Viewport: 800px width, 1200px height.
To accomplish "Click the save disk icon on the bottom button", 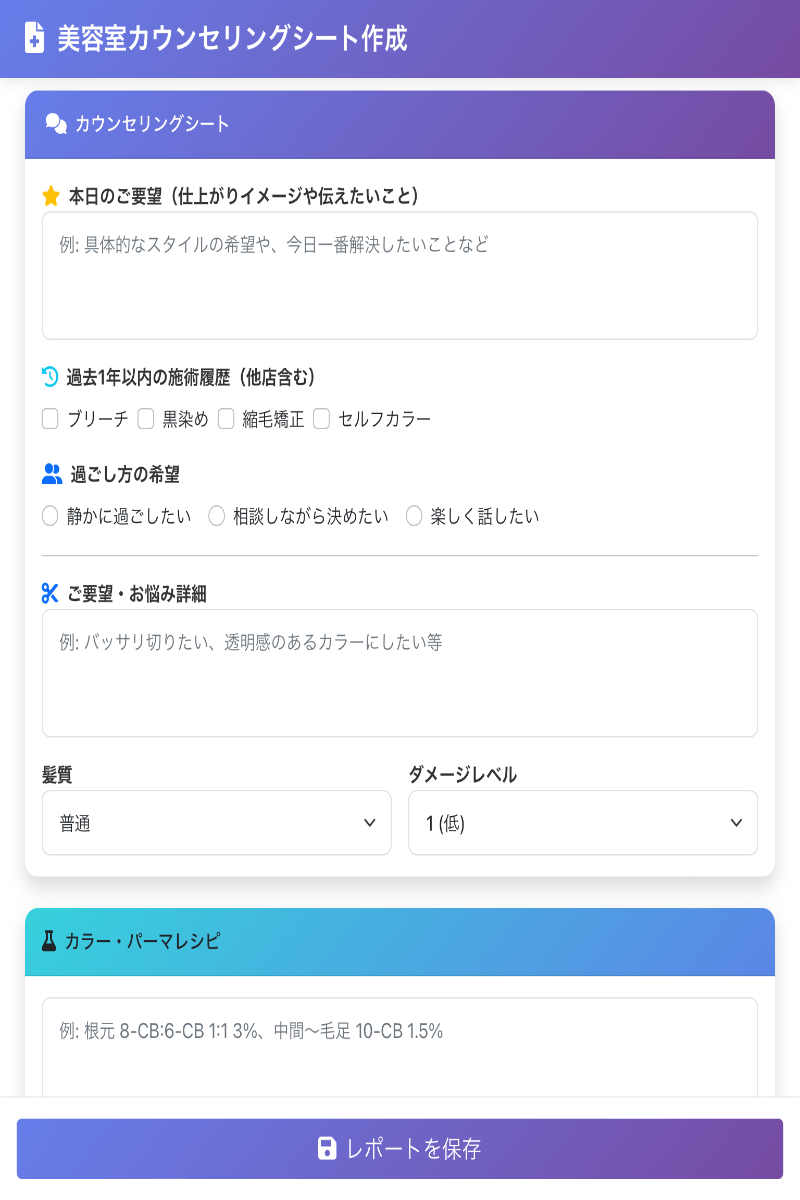I will [326, 1150].
